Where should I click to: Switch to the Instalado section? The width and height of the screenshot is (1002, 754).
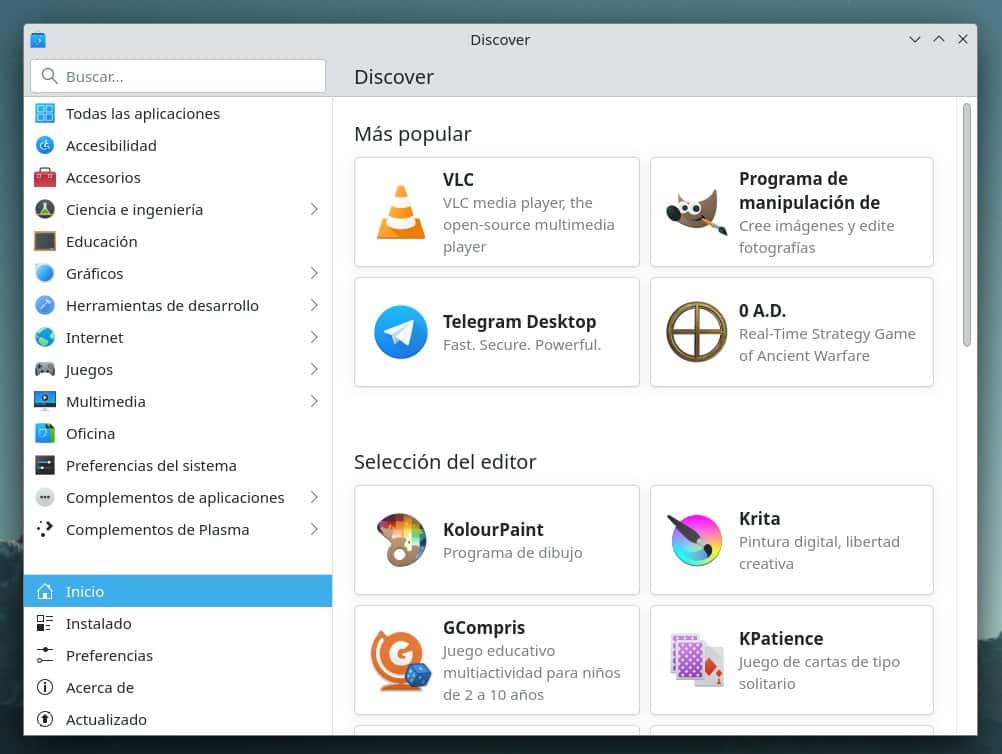click(x=100, y=623)
